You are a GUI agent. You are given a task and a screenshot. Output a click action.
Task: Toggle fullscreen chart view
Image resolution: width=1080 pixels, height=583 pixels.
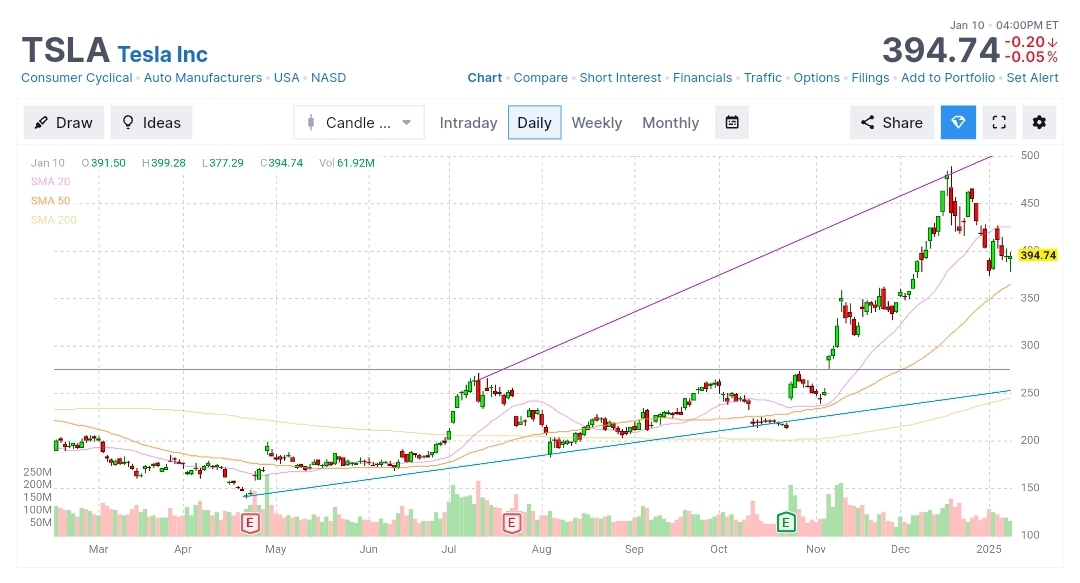click(x=999, y=123)
